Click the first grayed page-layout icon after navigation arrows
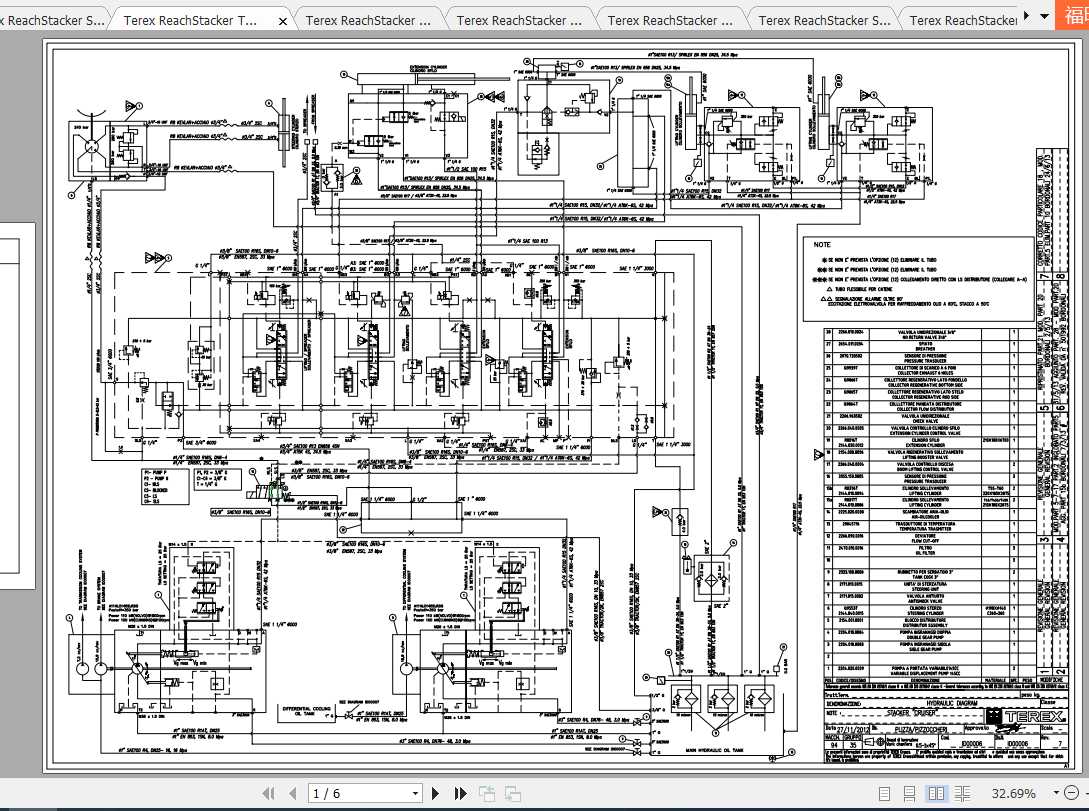The height and width of the screenshot is (811, 1089). click(x=487, y=793)
